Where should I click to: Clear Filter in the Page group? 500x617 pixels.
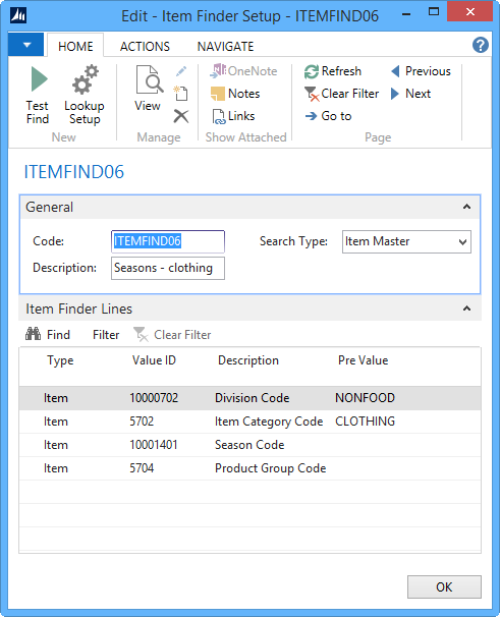pos(341,94)
